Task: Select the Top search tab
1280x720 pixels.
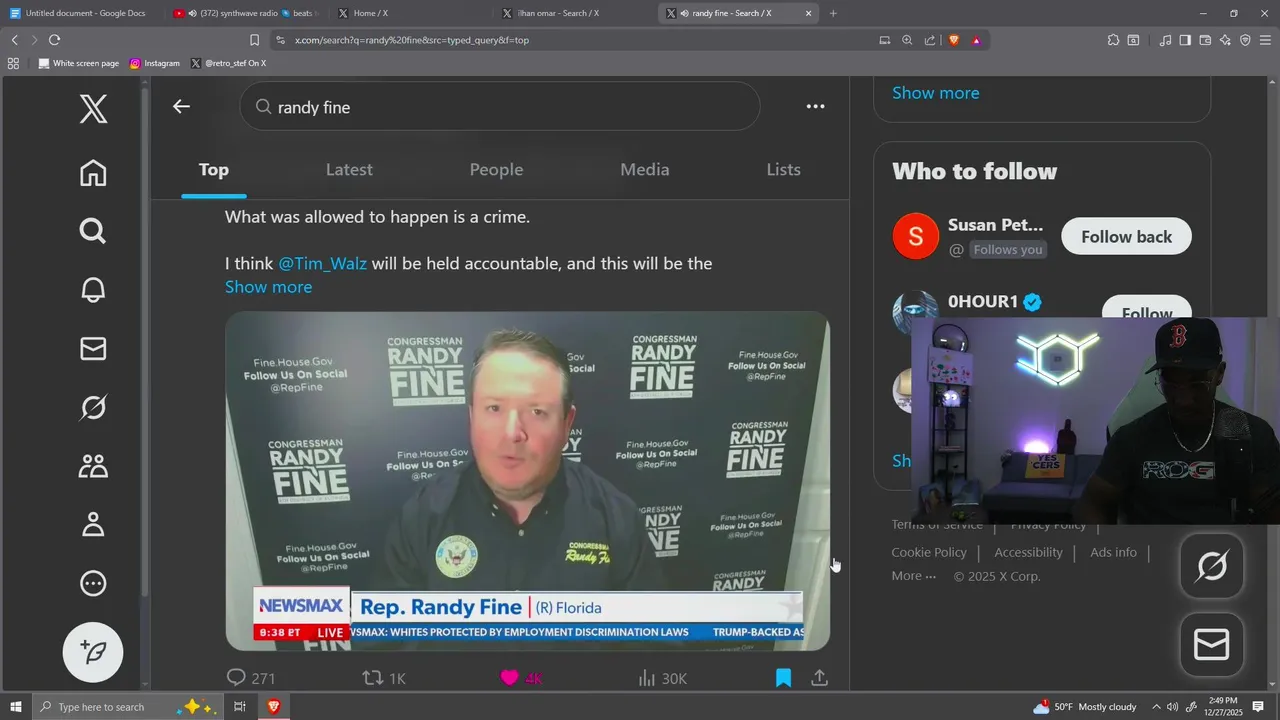Action: point(213,170)
